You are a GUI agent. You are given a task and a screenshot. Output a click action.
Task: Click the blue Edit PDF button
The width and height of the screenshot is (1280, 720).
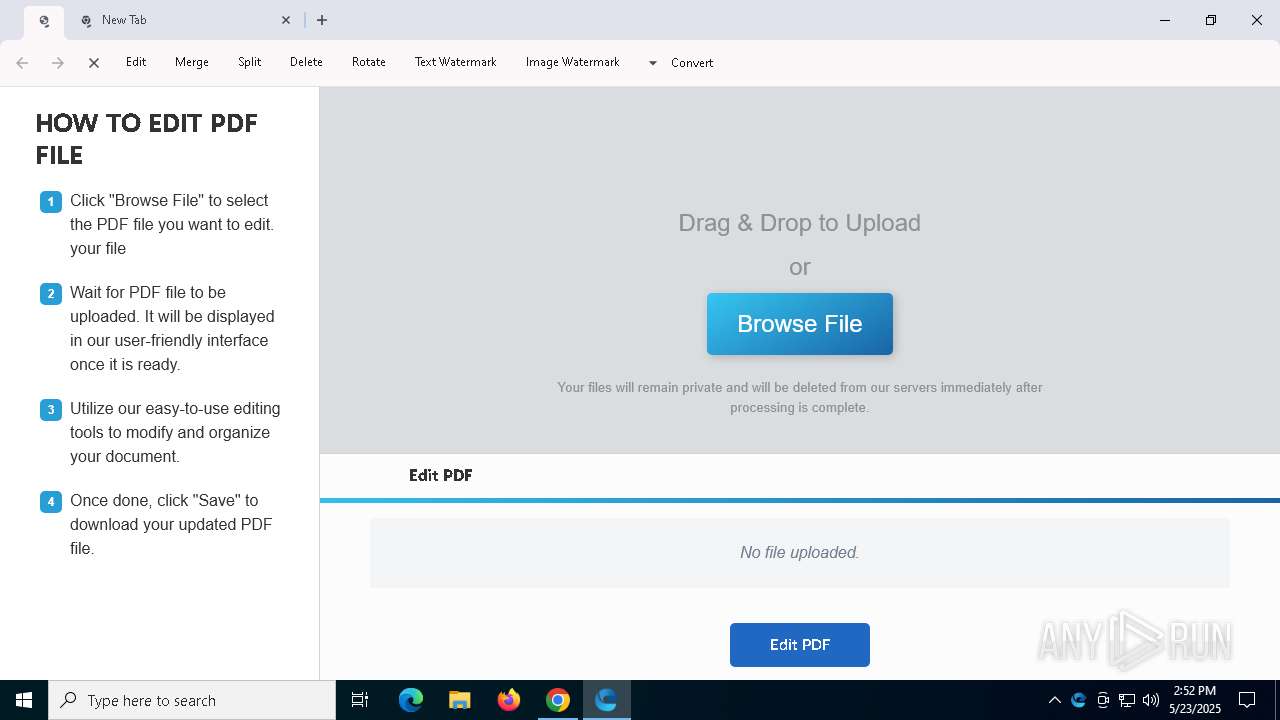(x=800, y=645)
